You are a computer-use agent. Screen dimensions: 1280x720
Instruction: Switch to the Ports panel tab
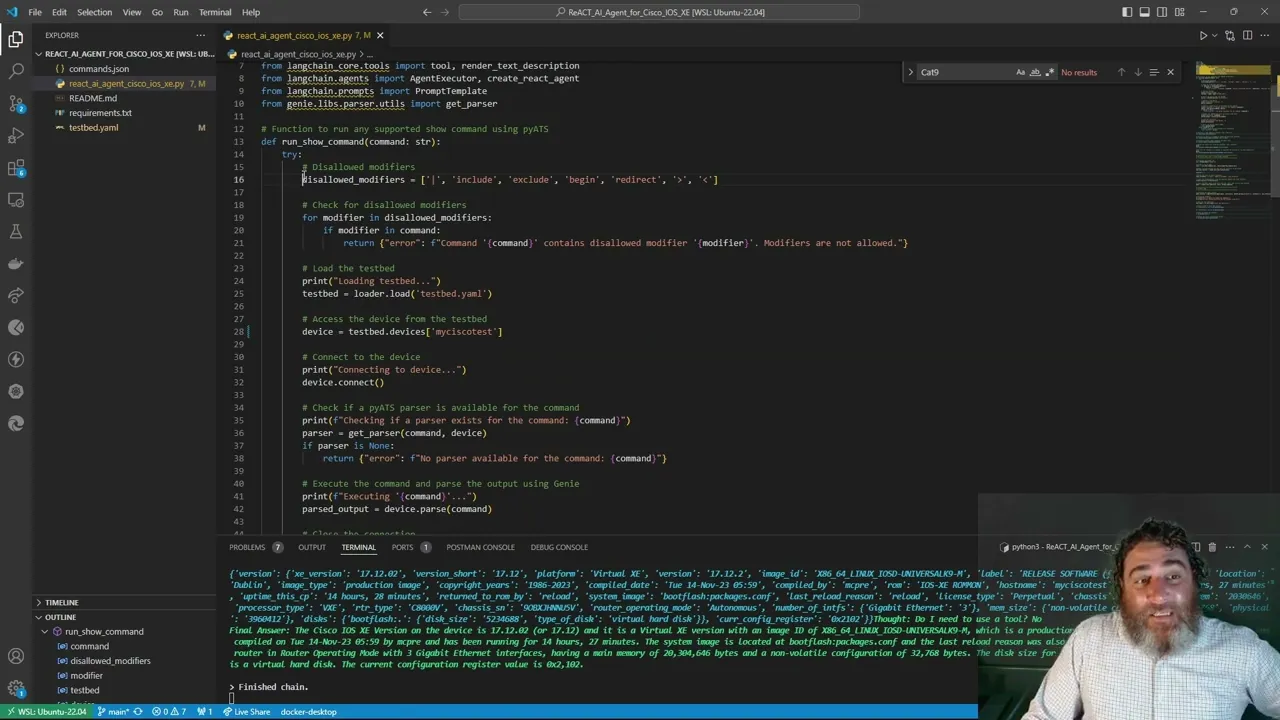(x=402, y=547)
